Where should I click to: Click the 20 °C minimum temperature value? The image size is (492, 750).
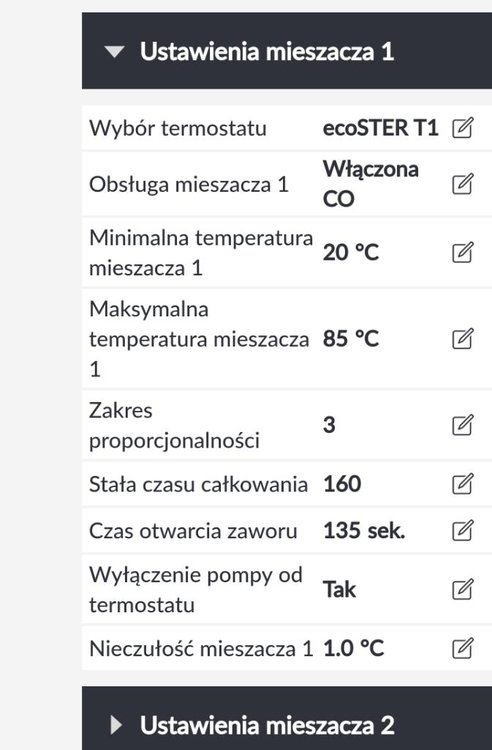(x=350, y=253)
